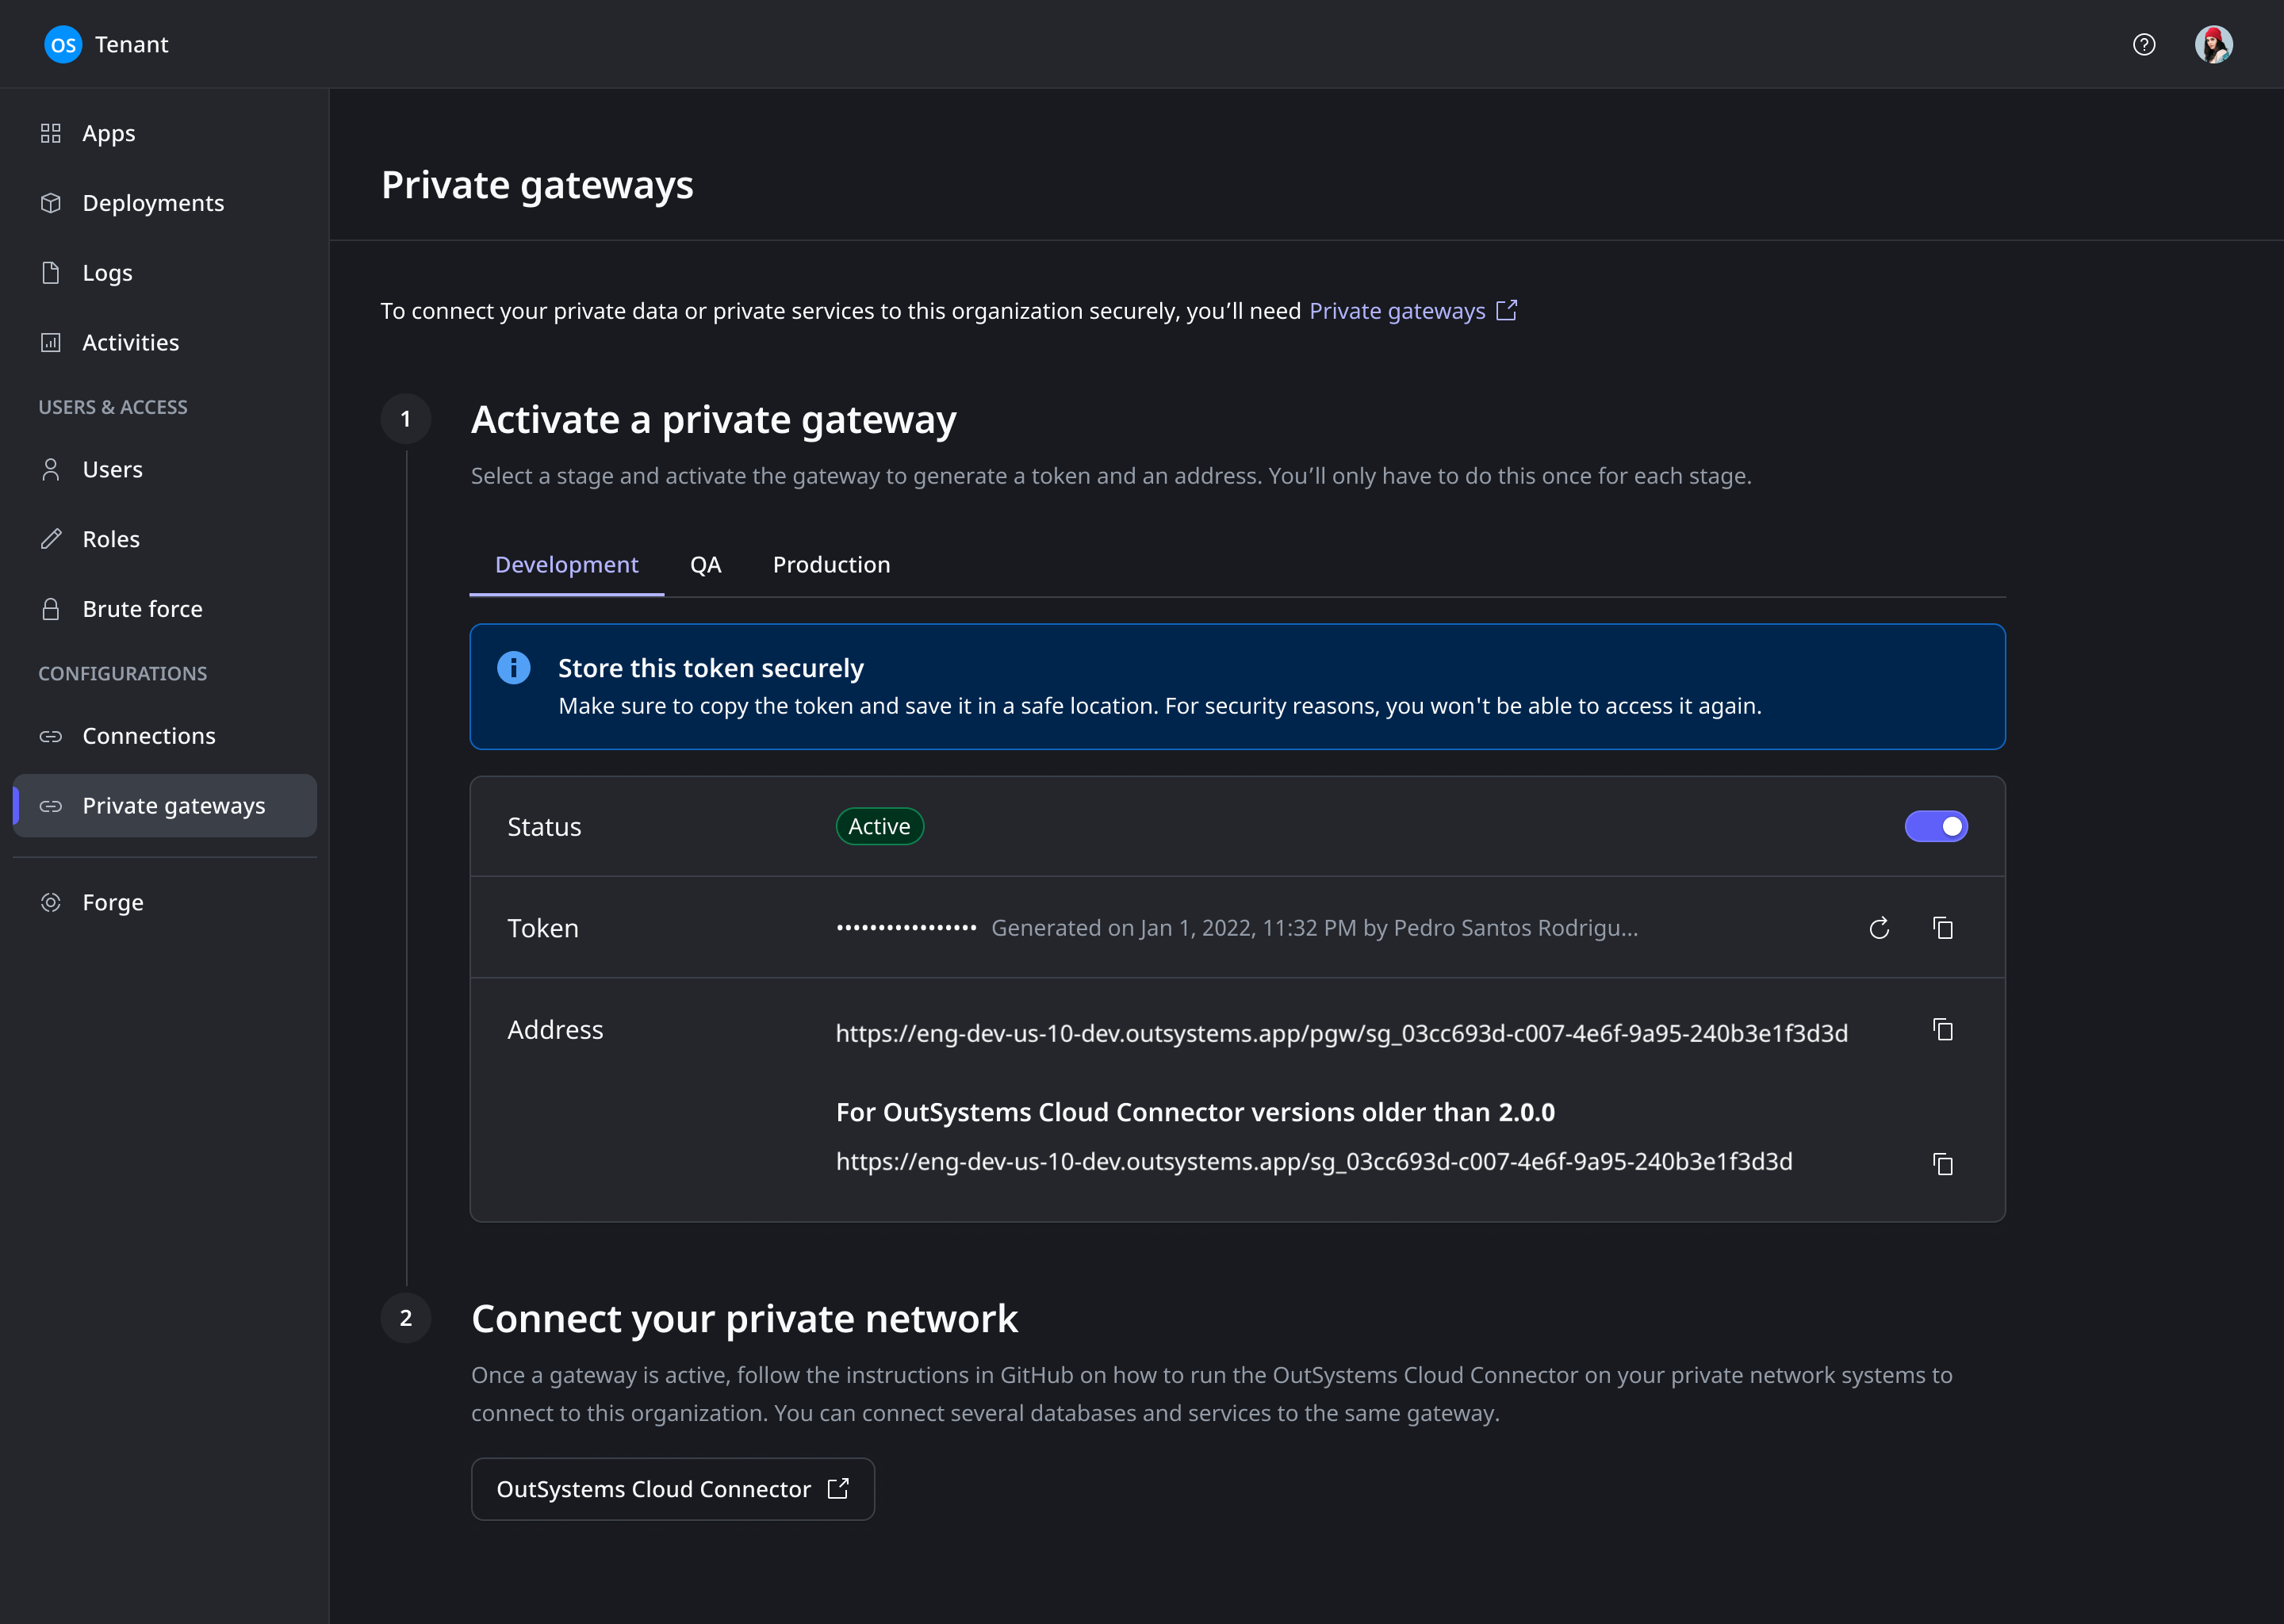
Task: Open the OutSystems Cloud Connector button
Action: (x=672, y=1489)
